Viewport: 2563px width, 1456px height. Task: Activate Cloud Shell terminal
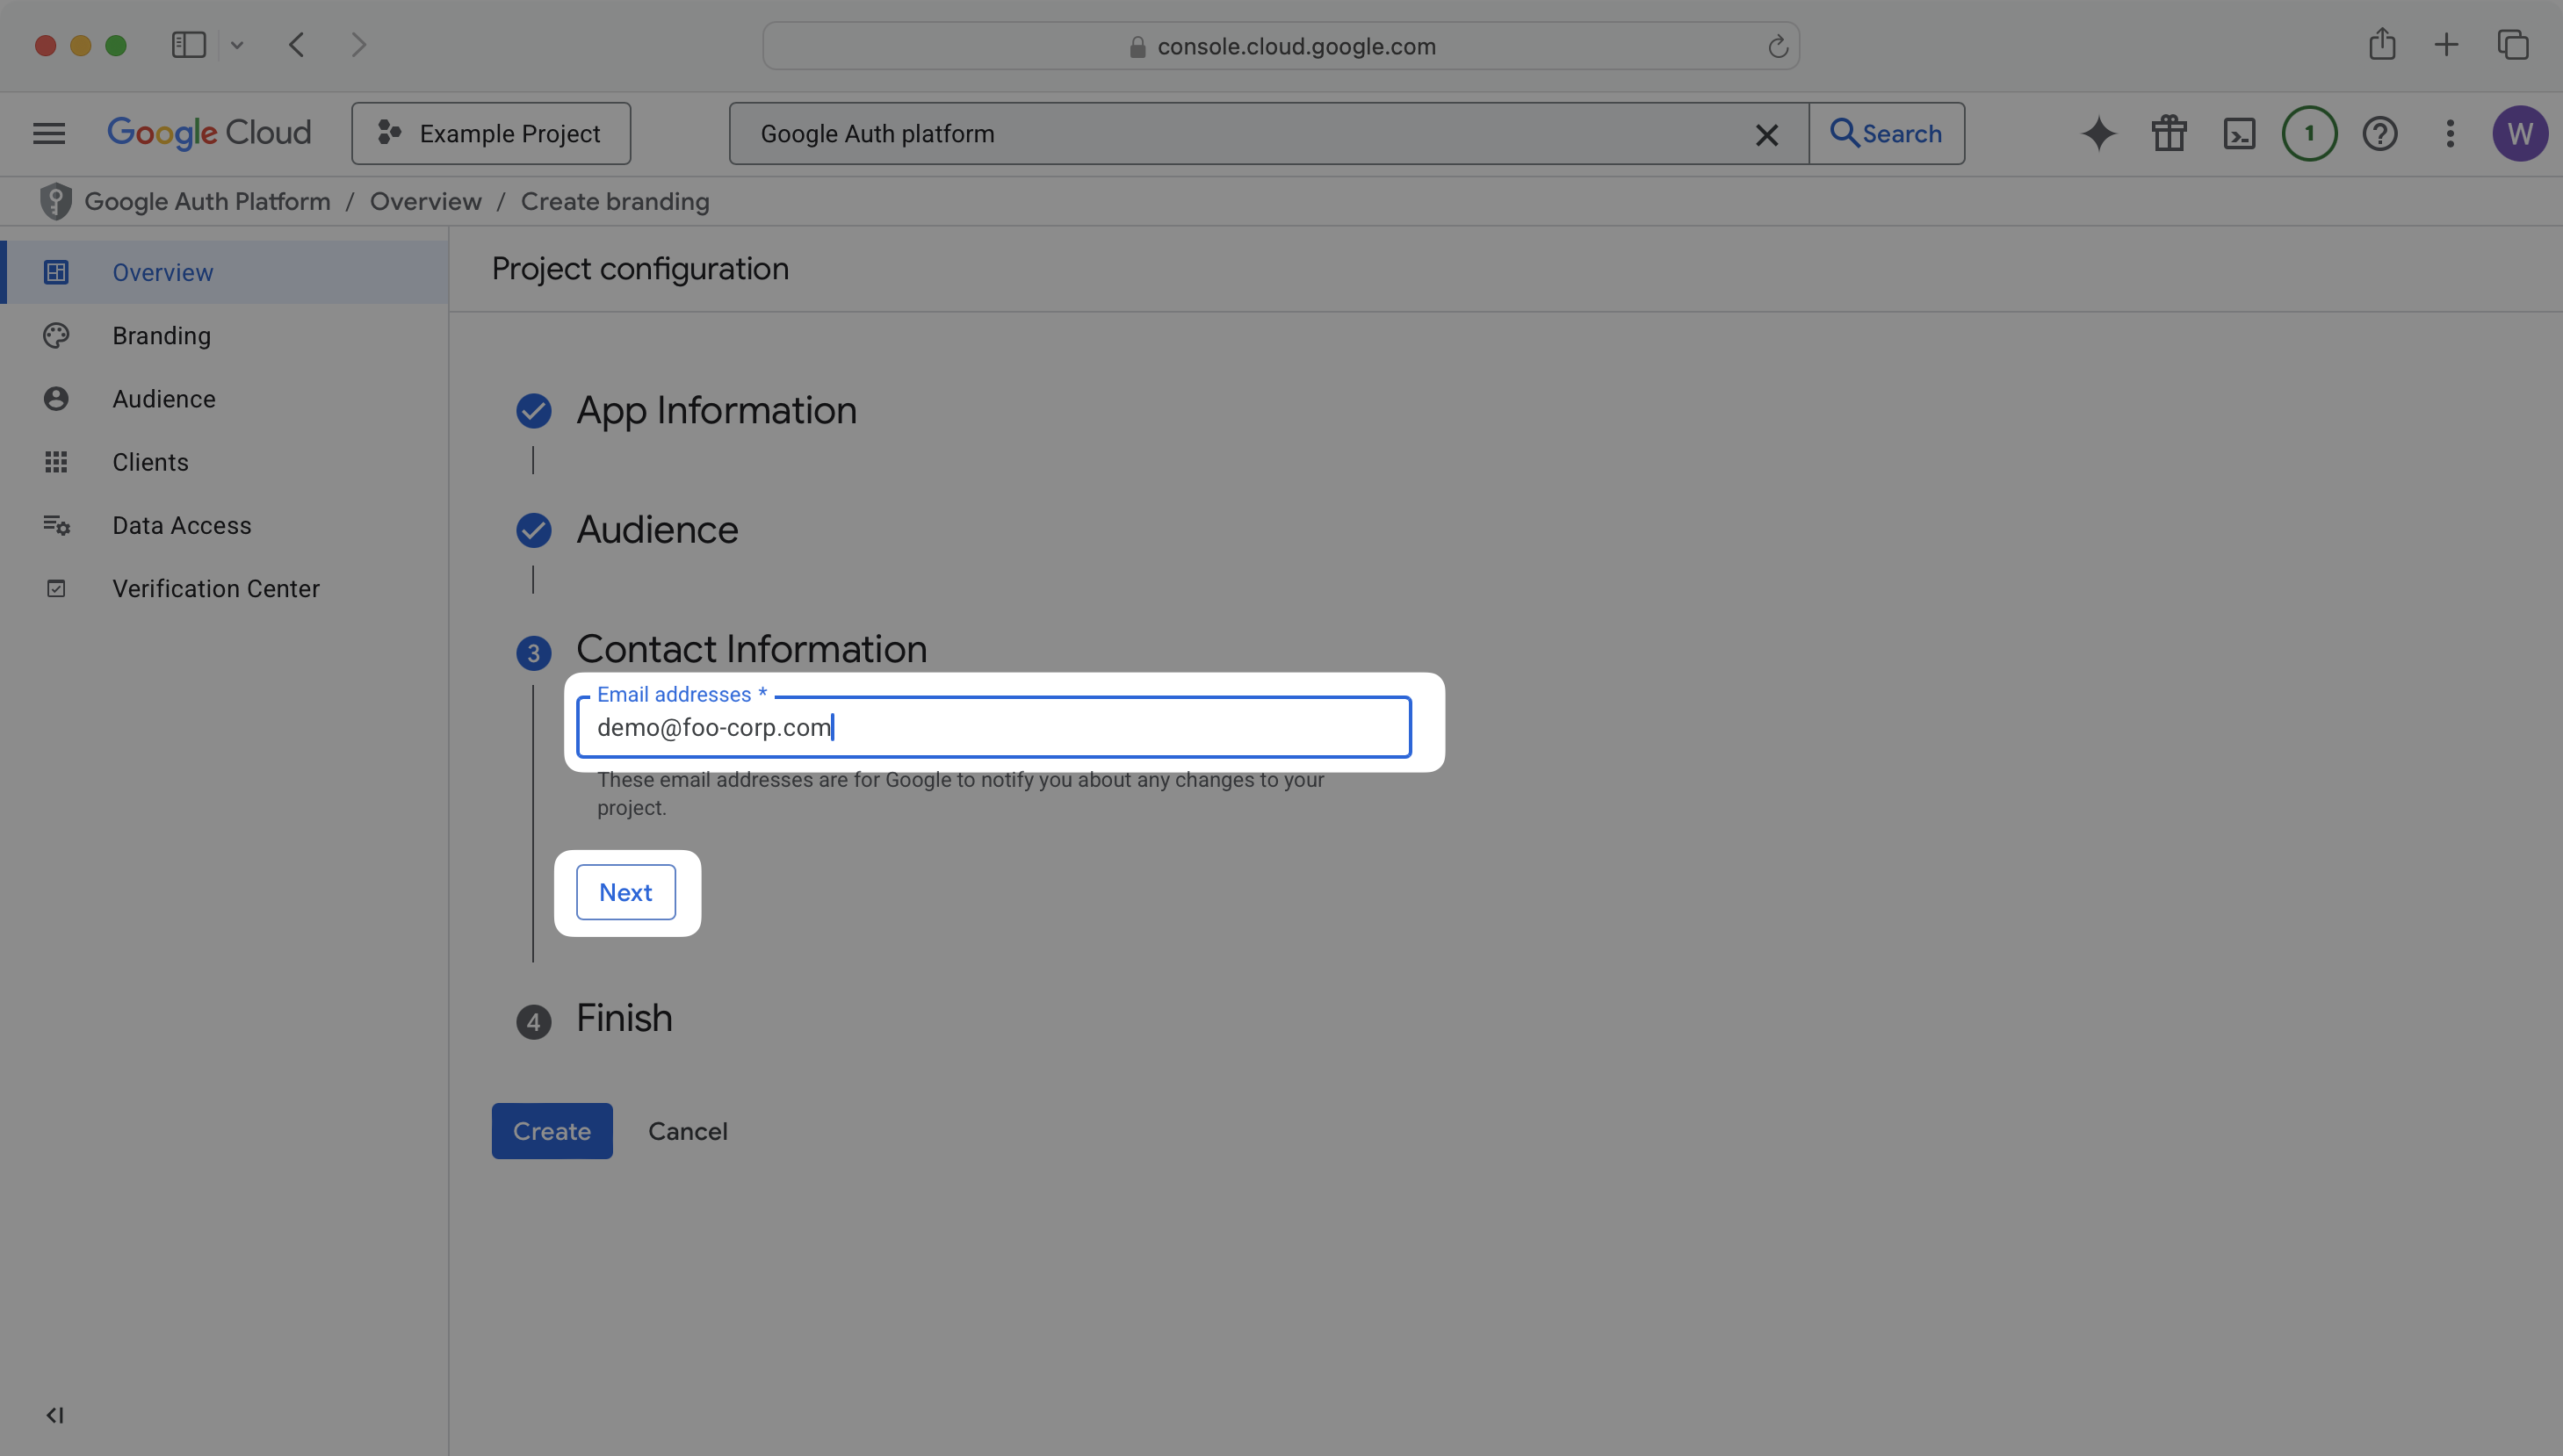coord(2239,133)
